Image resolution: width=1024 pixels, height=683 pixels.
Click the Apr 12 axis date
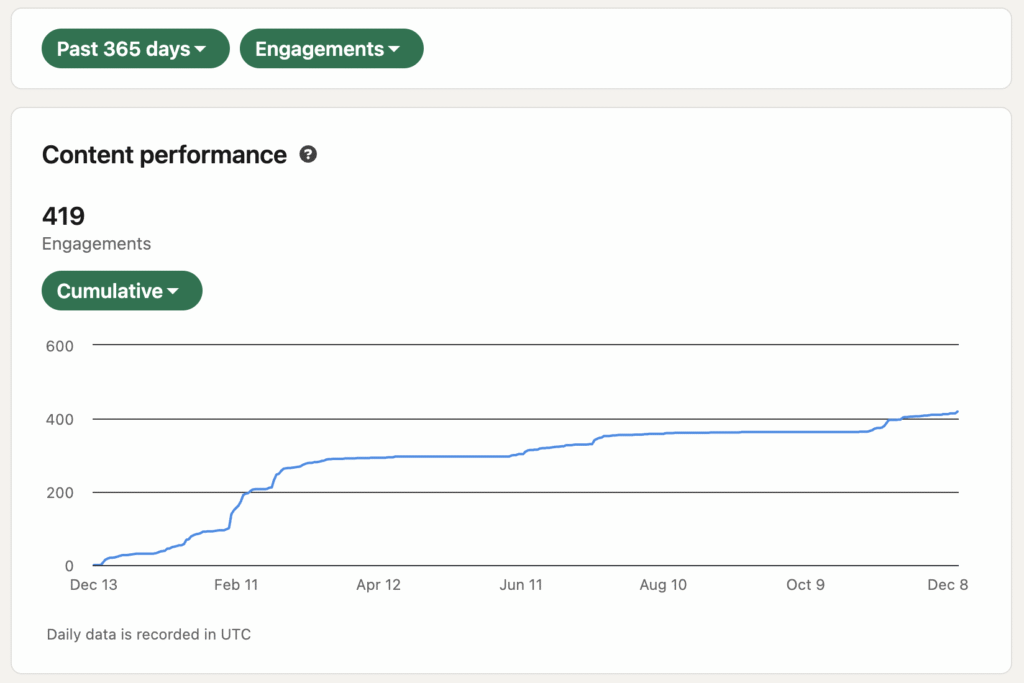(x=378, y=585)
